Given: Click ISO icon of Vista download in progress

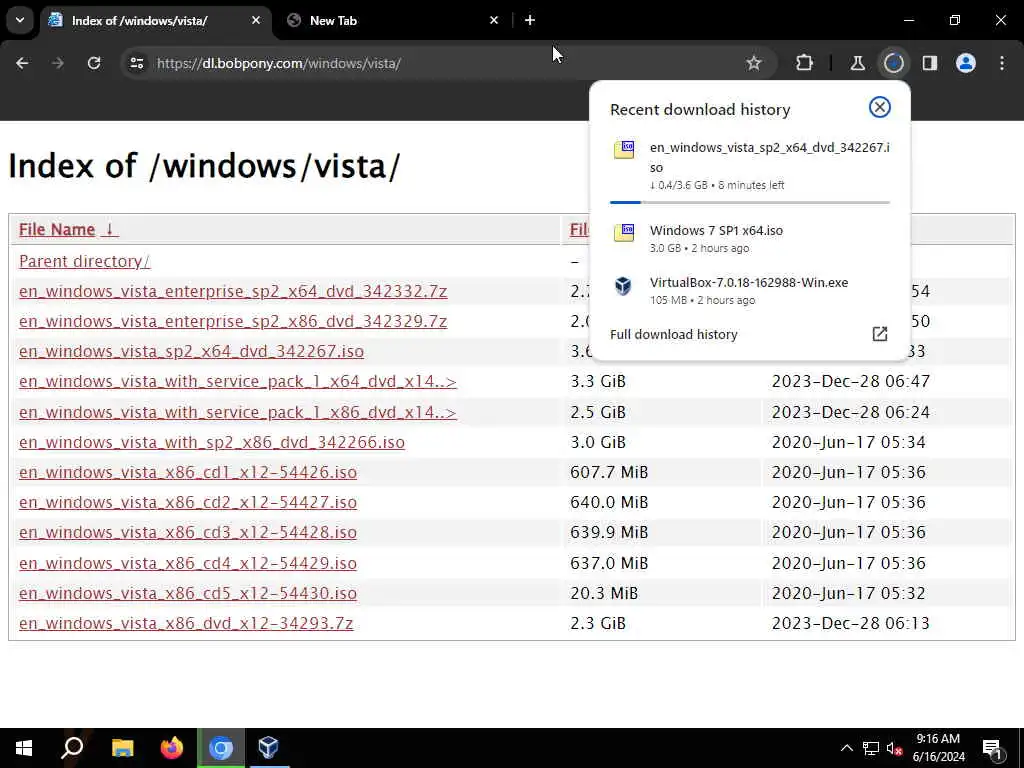Looking at the screenshot, I should point(624,150).
